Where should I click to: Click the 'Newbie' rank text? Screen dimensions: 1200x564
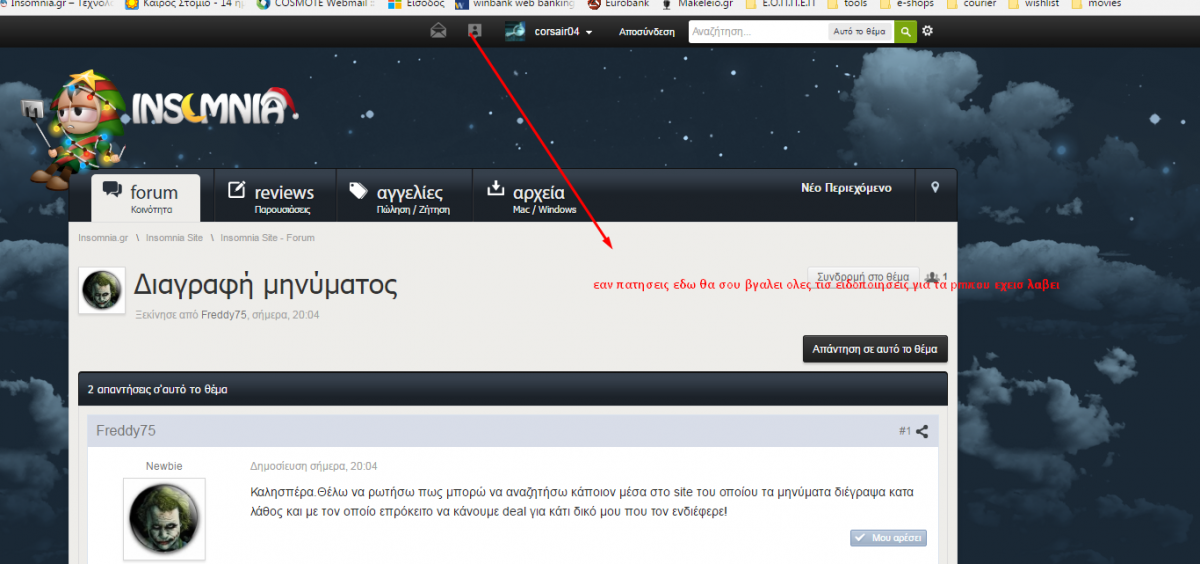point(164,466)
